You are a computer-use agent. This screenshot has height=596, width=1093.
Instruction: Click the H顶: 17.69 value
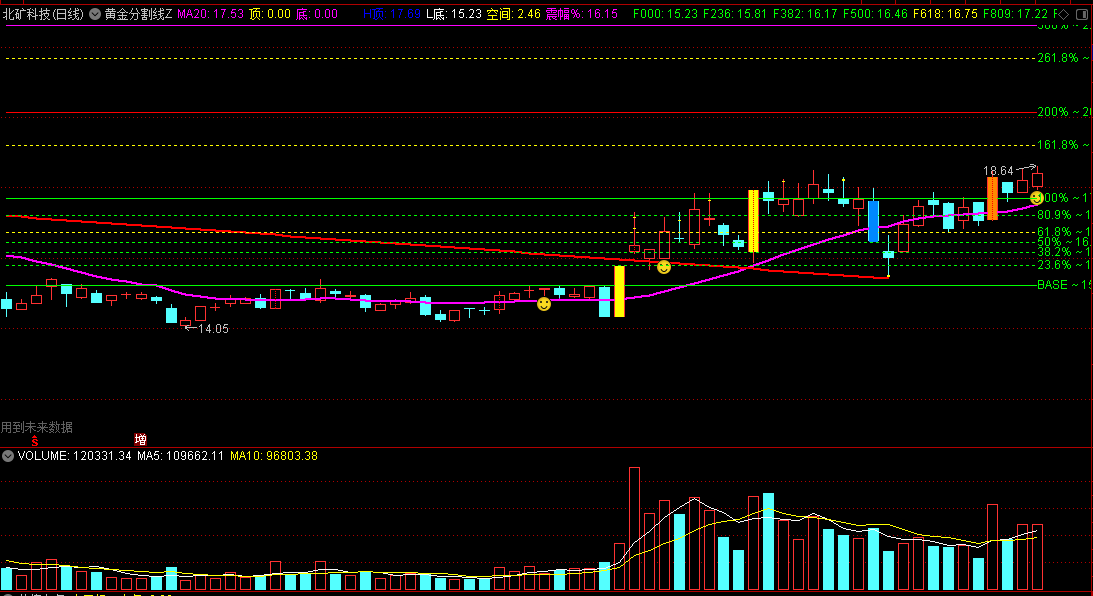(x=392, y=14)
